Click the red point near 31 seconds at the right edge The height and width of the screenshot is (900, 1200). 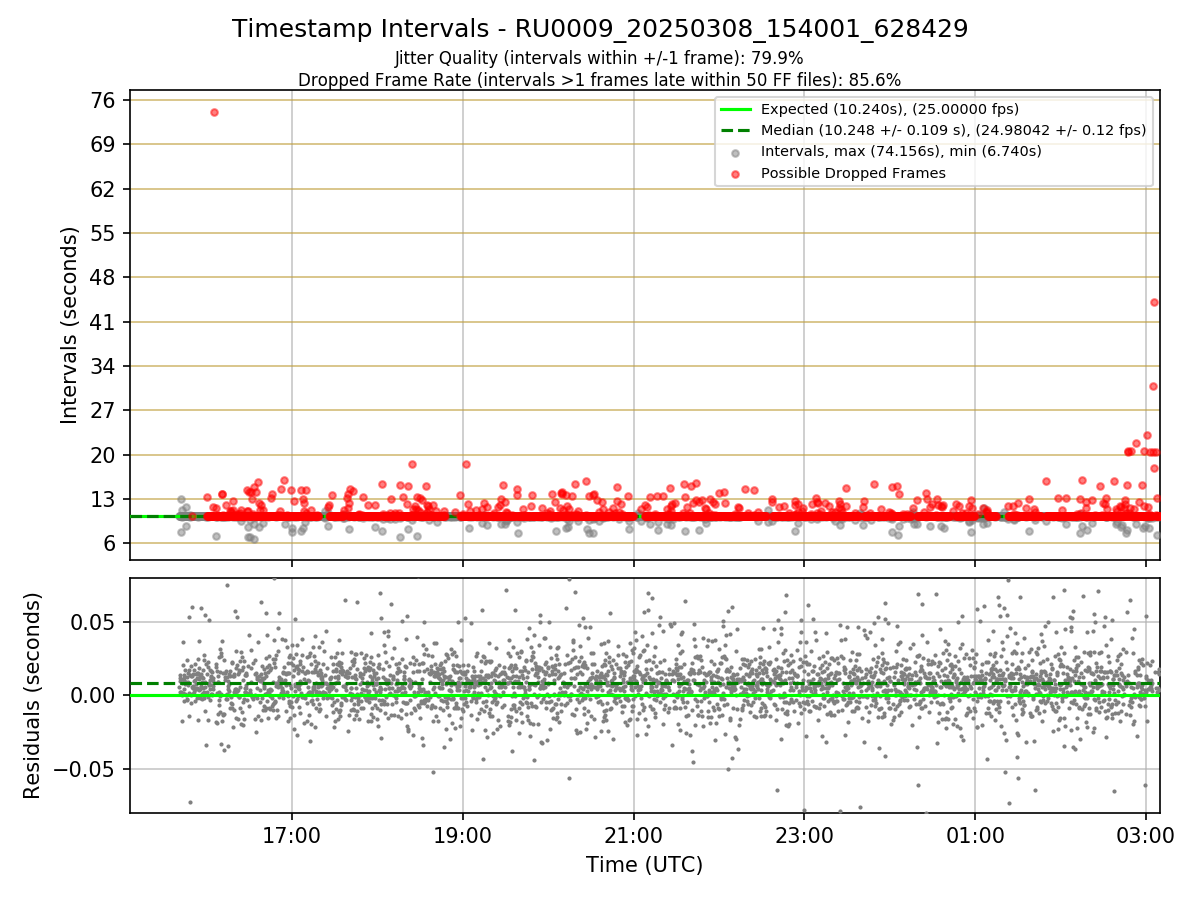[x=1153, y=386]
